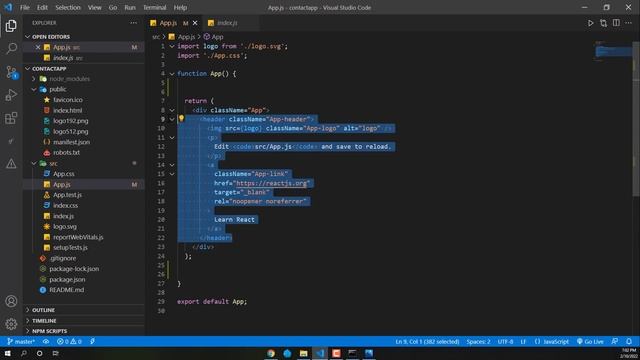Click the minimap code overview
Image resolution: width=640 pixels, height=360 pixels.
pyautogui.click(x=612, y=51)
